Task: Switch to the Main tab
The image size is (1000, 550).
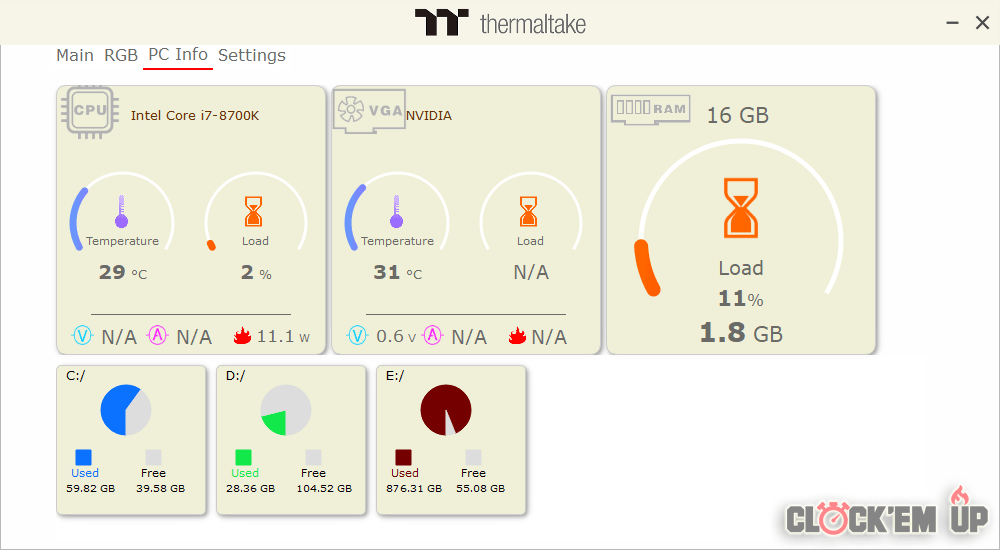Action: [x=75, y=55]
